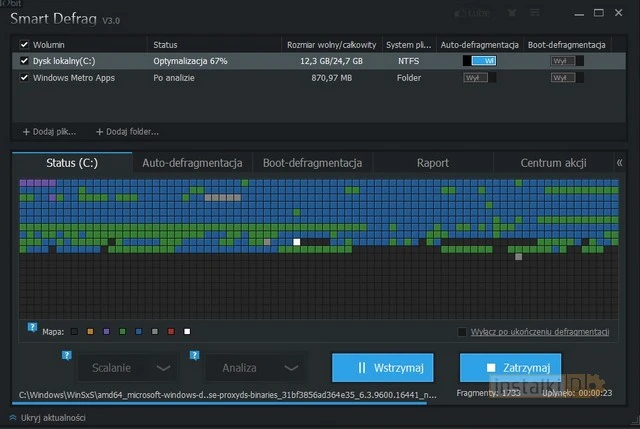
Task: Switch to the Status (C:) tab
Action: coord(72,163)
